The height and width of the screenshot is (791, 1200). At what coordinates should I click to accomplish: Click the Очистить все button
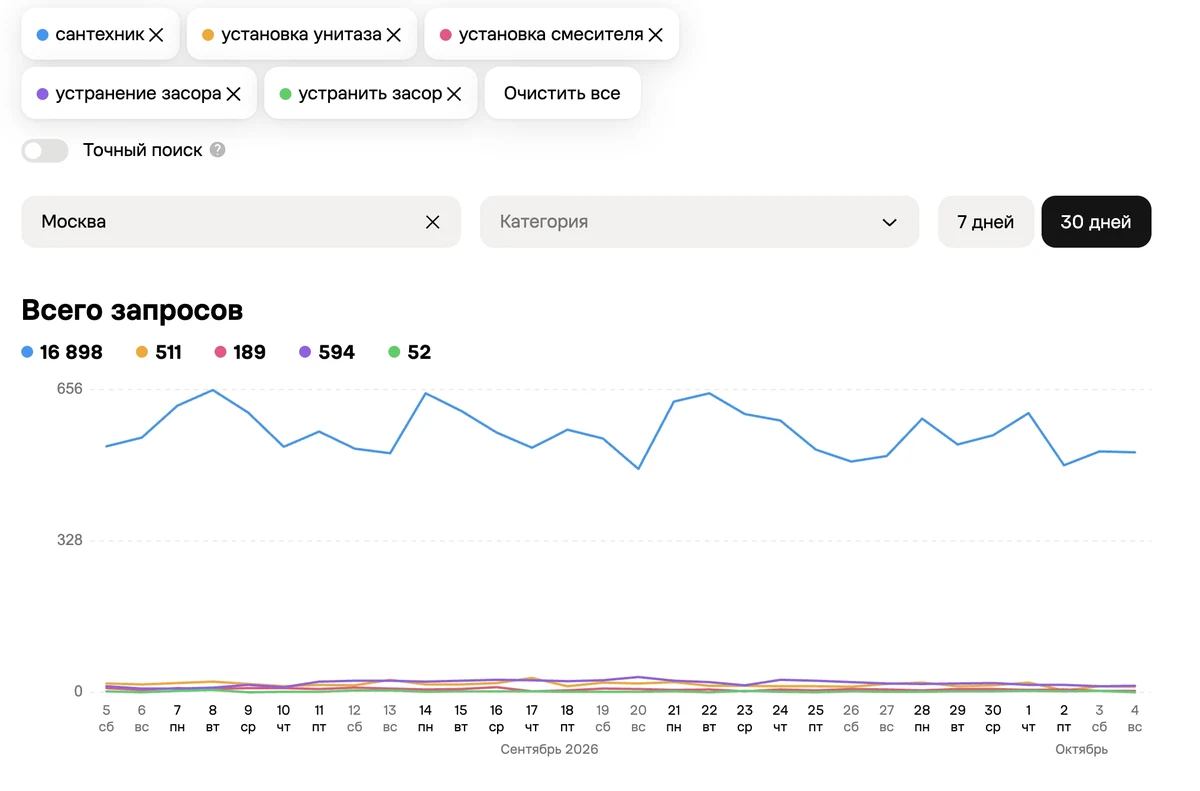562,93
